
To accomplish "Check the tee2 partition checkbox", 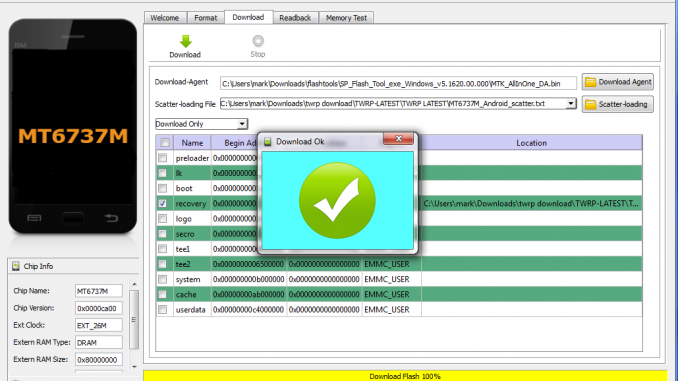I will 163,264.
